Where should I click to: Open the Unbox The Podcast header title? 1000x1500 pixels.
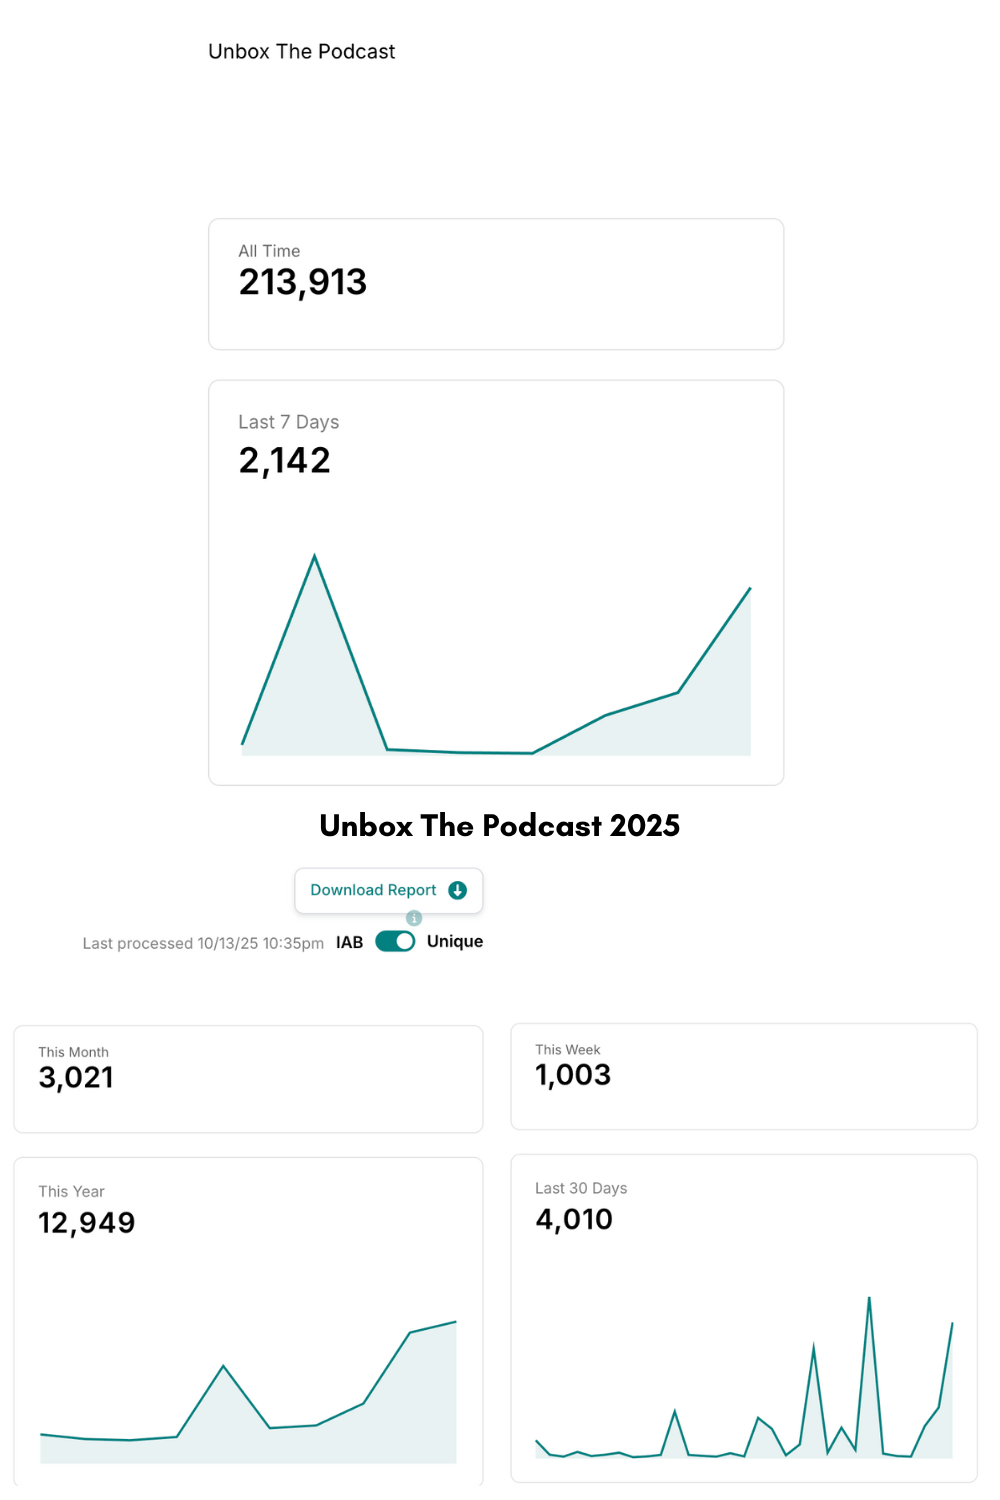301,52
